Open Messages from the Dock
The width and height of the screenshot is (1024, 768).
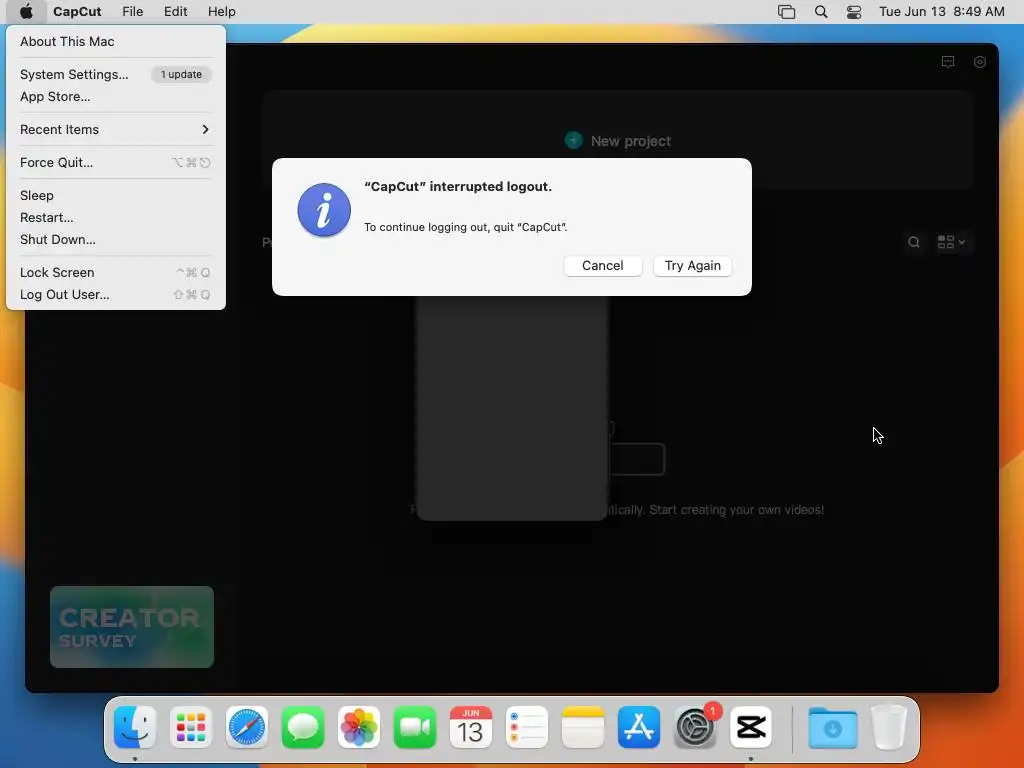tap(303, 728)
